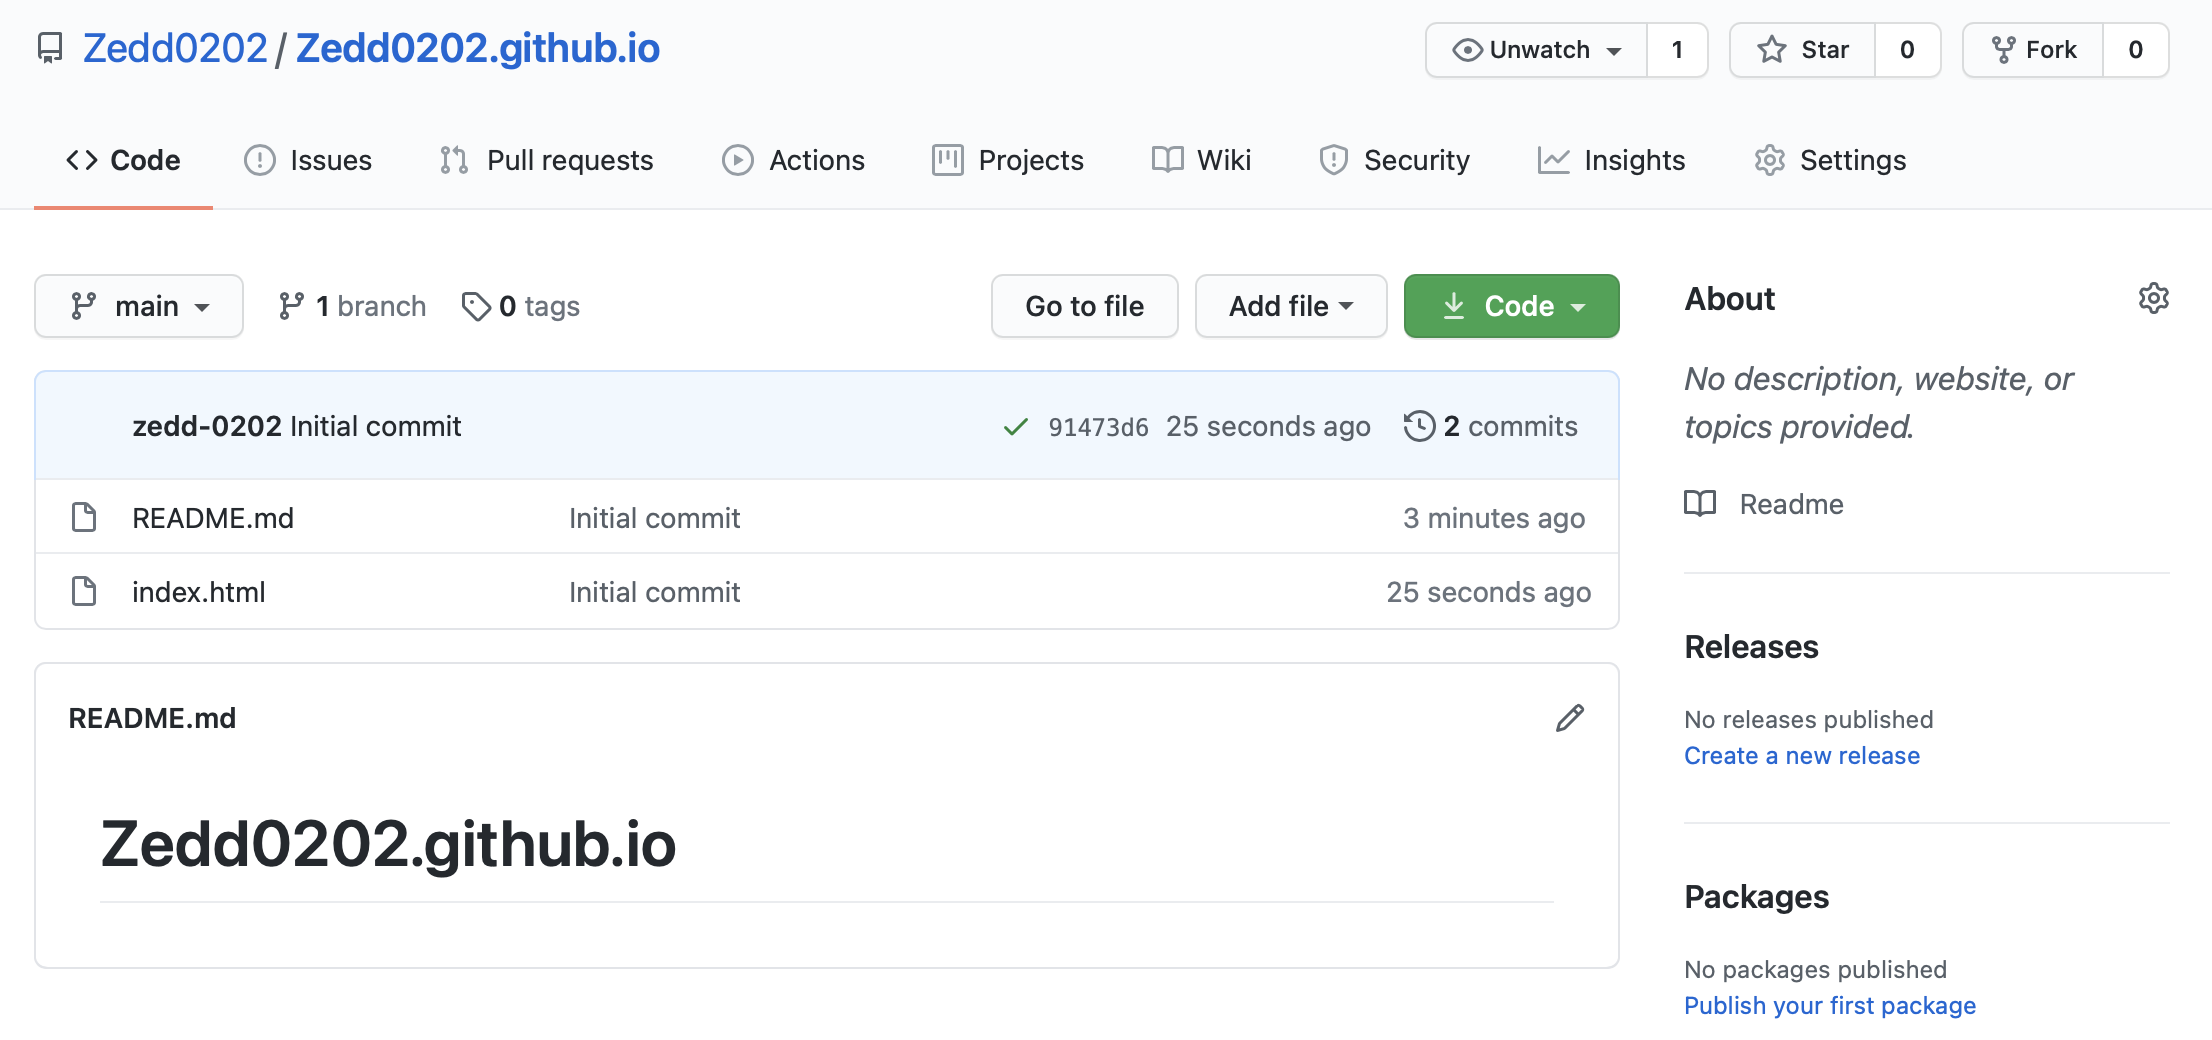View the stargazers count of 0

click(1907, 50)
